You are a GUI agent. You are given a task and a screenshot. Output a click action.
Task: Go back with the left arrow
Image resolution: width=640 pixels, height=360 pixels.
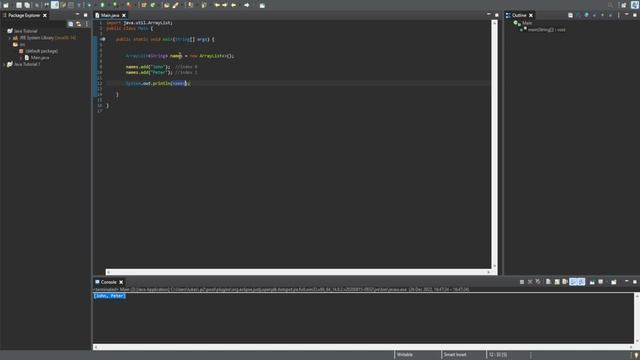(233, 5)
